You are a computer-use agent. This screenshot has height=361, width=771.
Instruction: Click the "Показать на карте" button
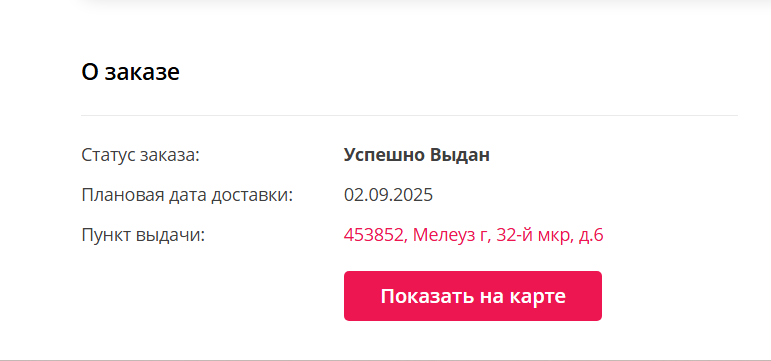pyautogui.click(x=473, y=296)
